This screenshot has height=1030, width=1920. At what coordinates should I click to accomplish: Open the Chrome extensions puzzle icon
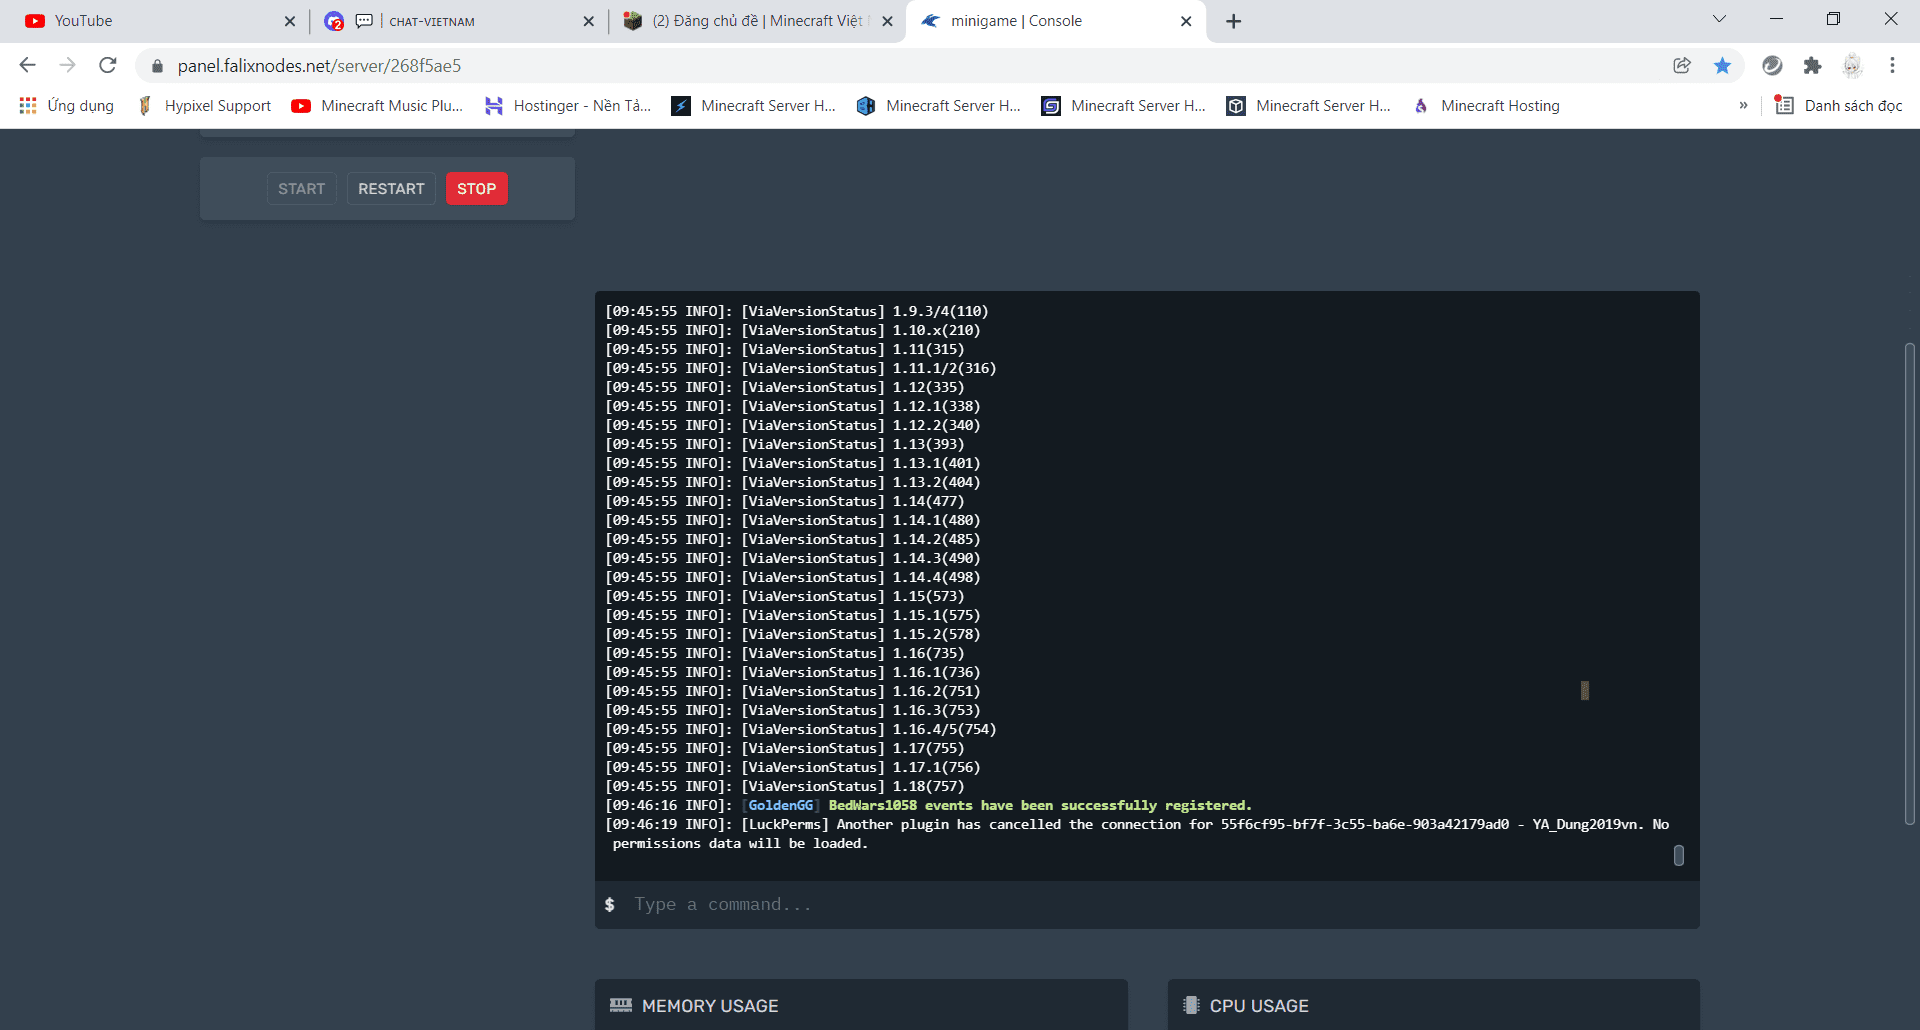click(1812, 66)
